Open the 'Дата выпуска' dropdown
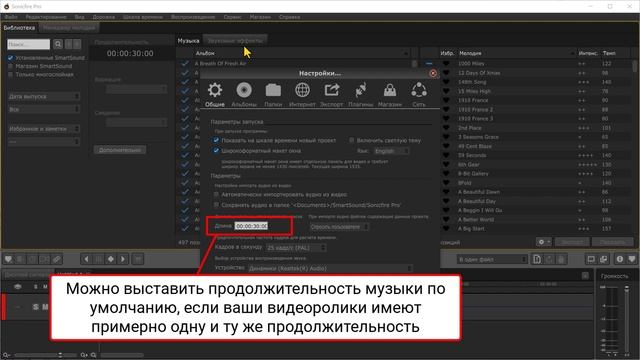The height and width of the screenshot is (360, 640). coord(44,96)
